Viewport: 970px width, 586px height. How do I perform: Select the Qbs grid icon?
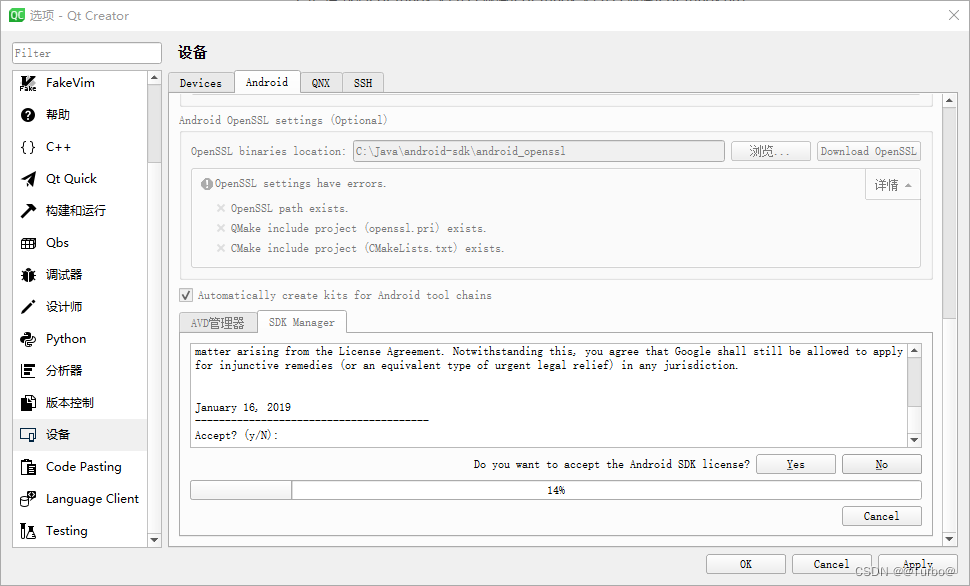(x=28, y=243)
